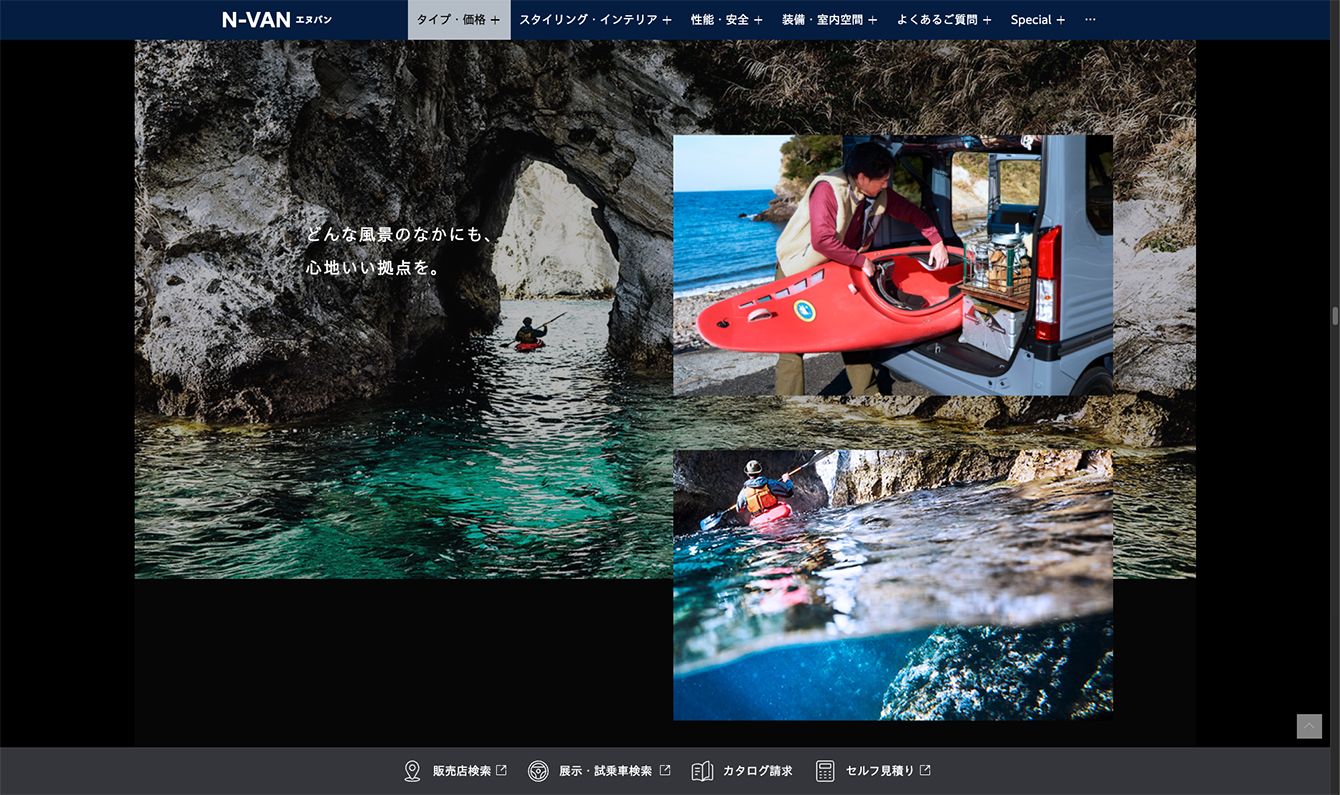
Task: Click the steering wheel test-drive icon
Action: click(x=538, y=771)
